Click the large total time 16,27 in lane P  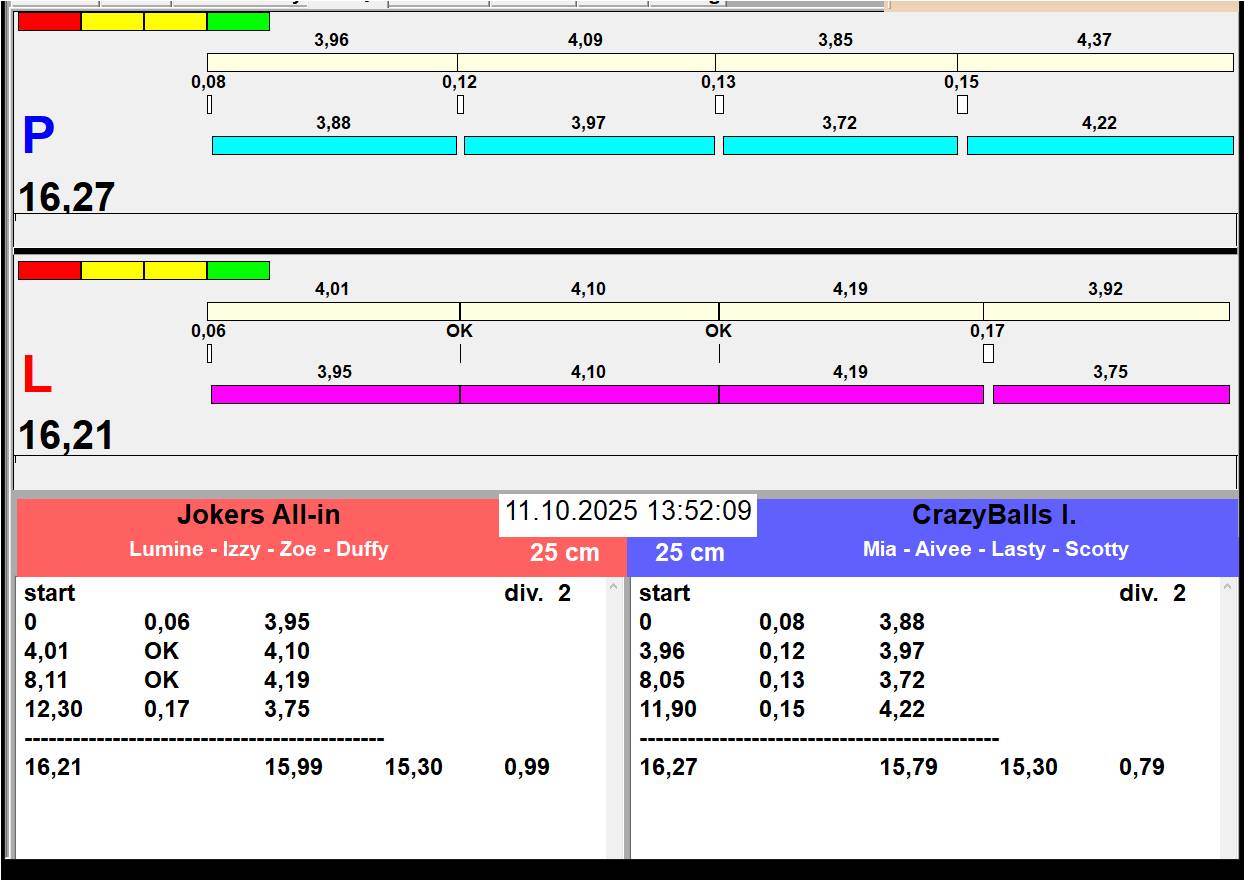tap(66, 197)
